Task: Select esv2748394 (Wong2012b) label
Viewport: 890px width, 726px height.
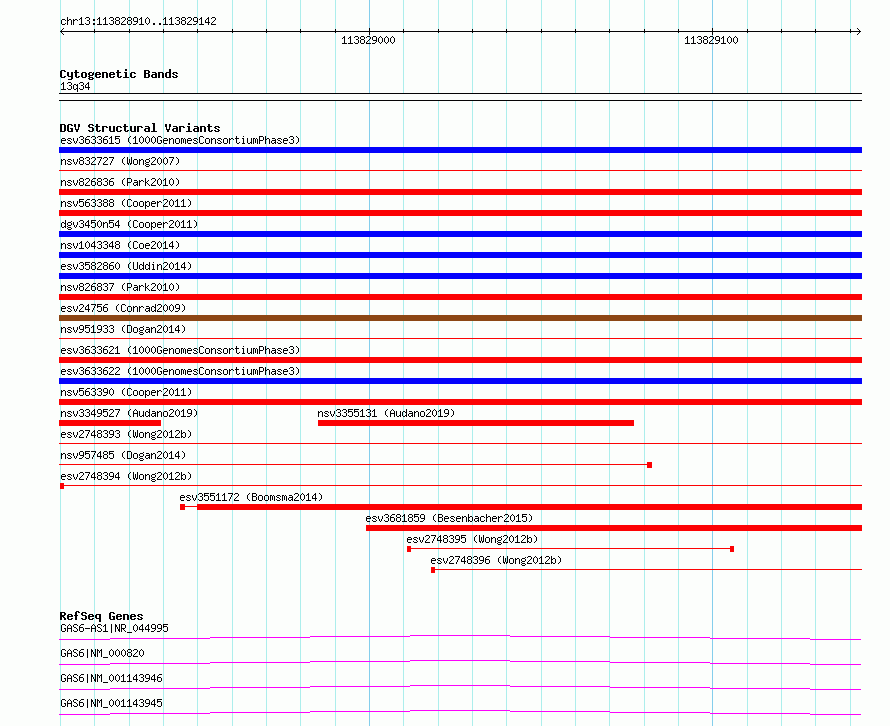Action: [126, 476]
